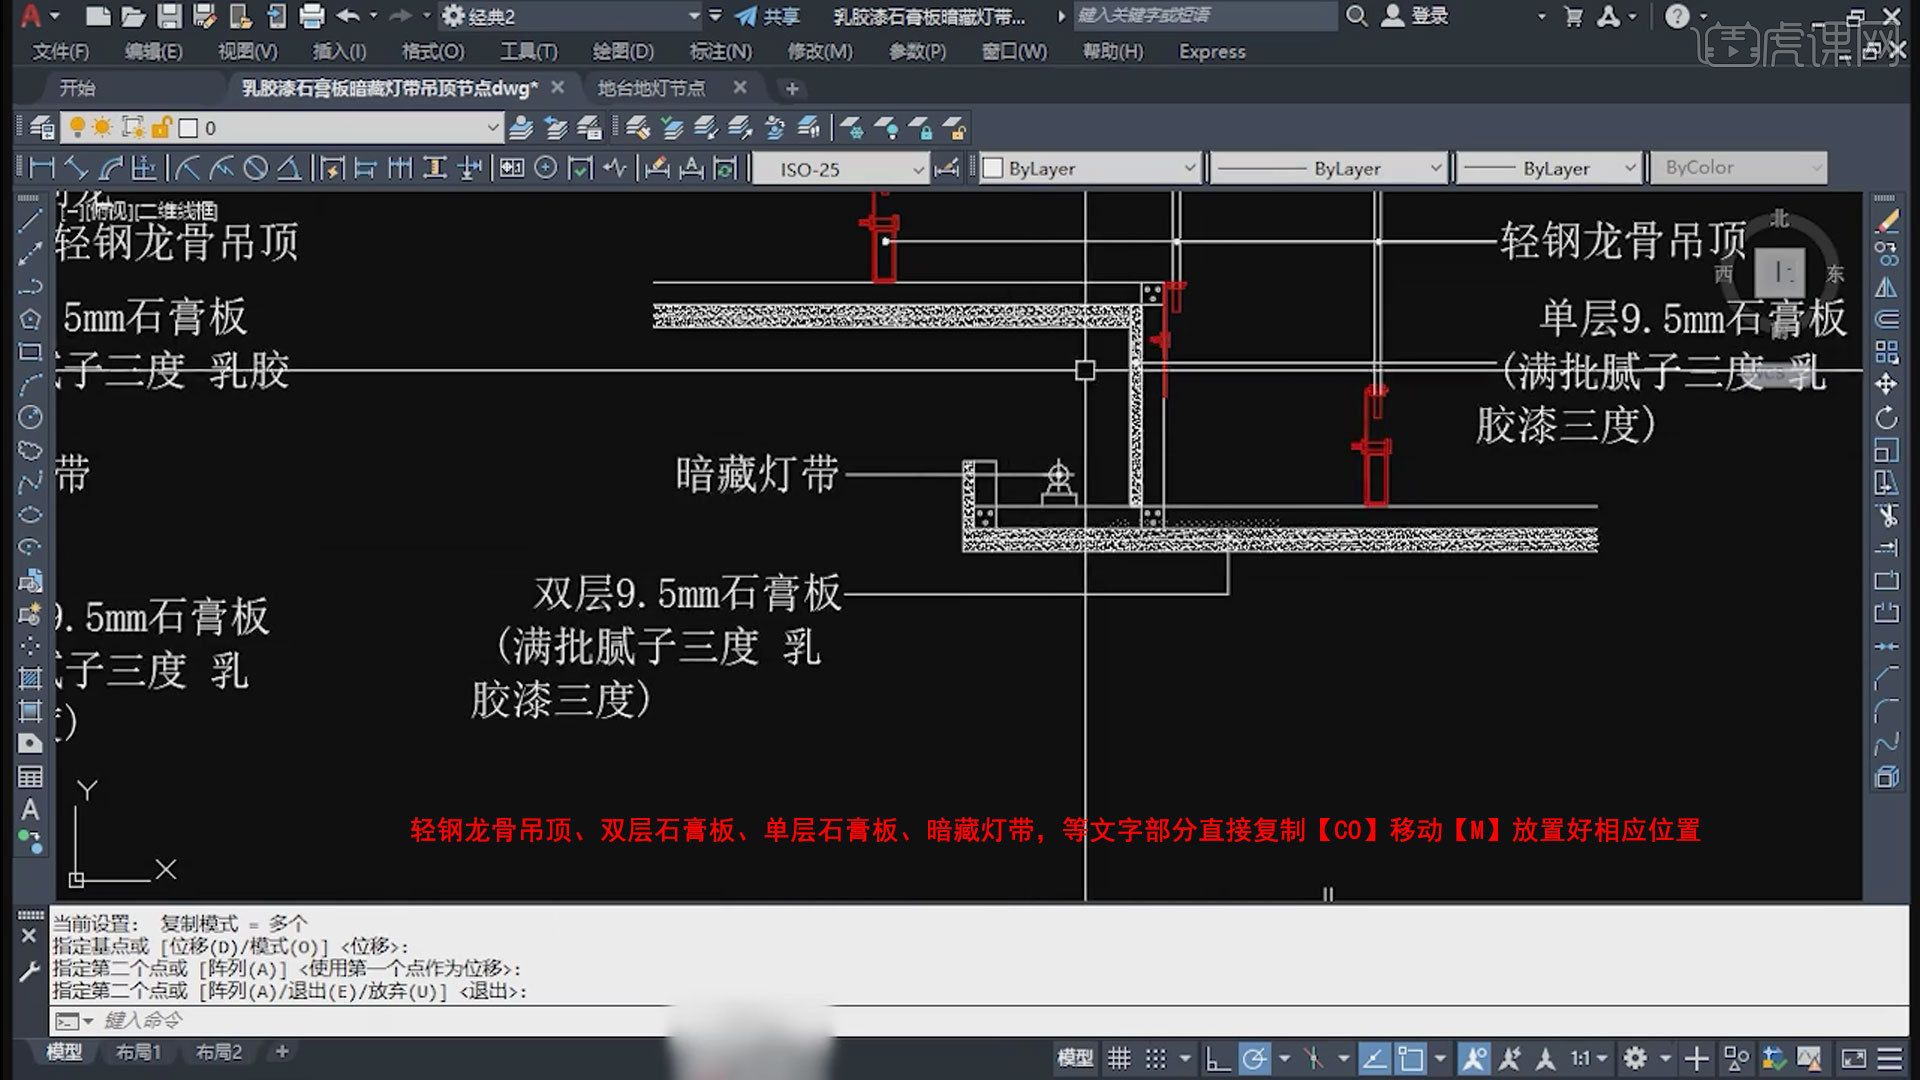1920x1080 pixels.
Task: Click the Make Object's Layer Current icon
Action: point(521,128)
